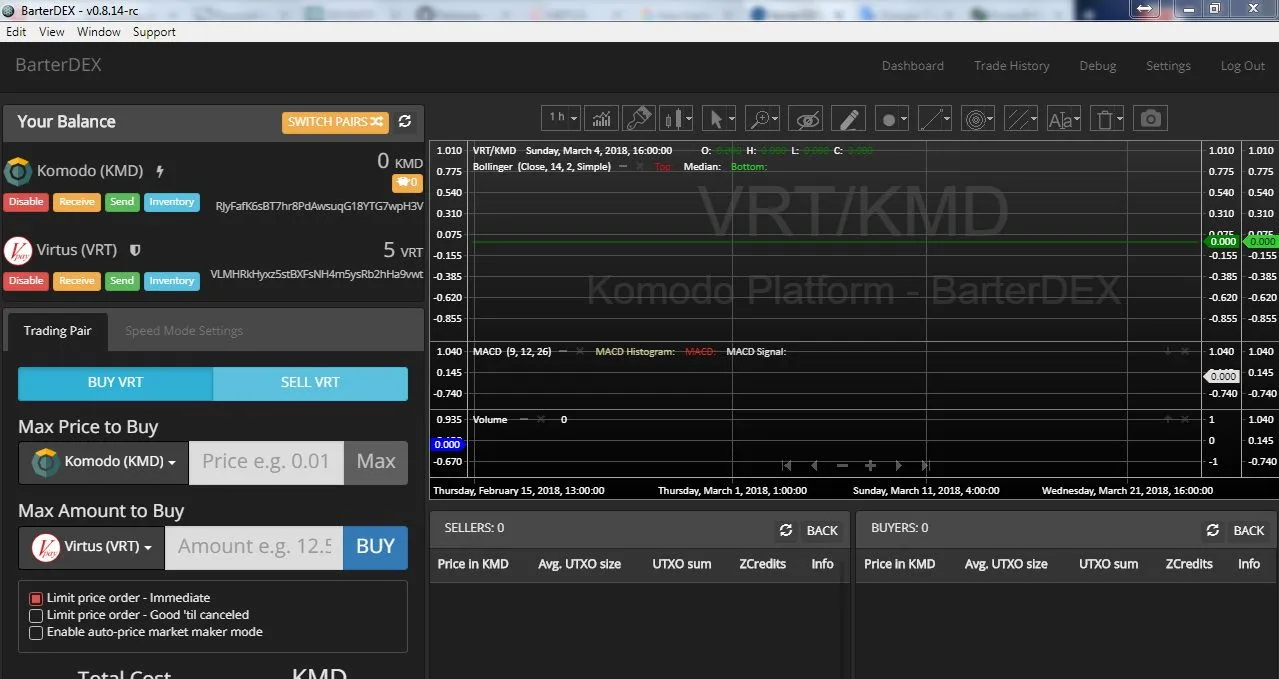This screenshot has width=1279, height=679.
Task: Step the chart right with arrow
Action: [898, 465]
